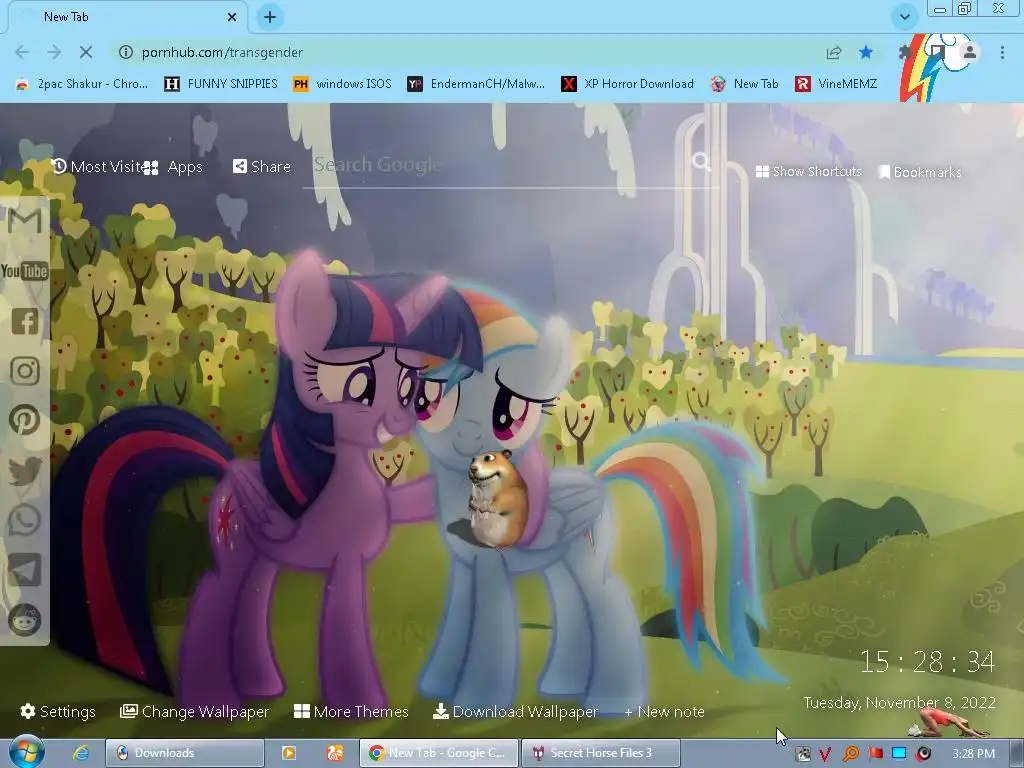Viewport: 1024px width, 768px height.
Task: Add a New note
Action: [x=664, y=712]
